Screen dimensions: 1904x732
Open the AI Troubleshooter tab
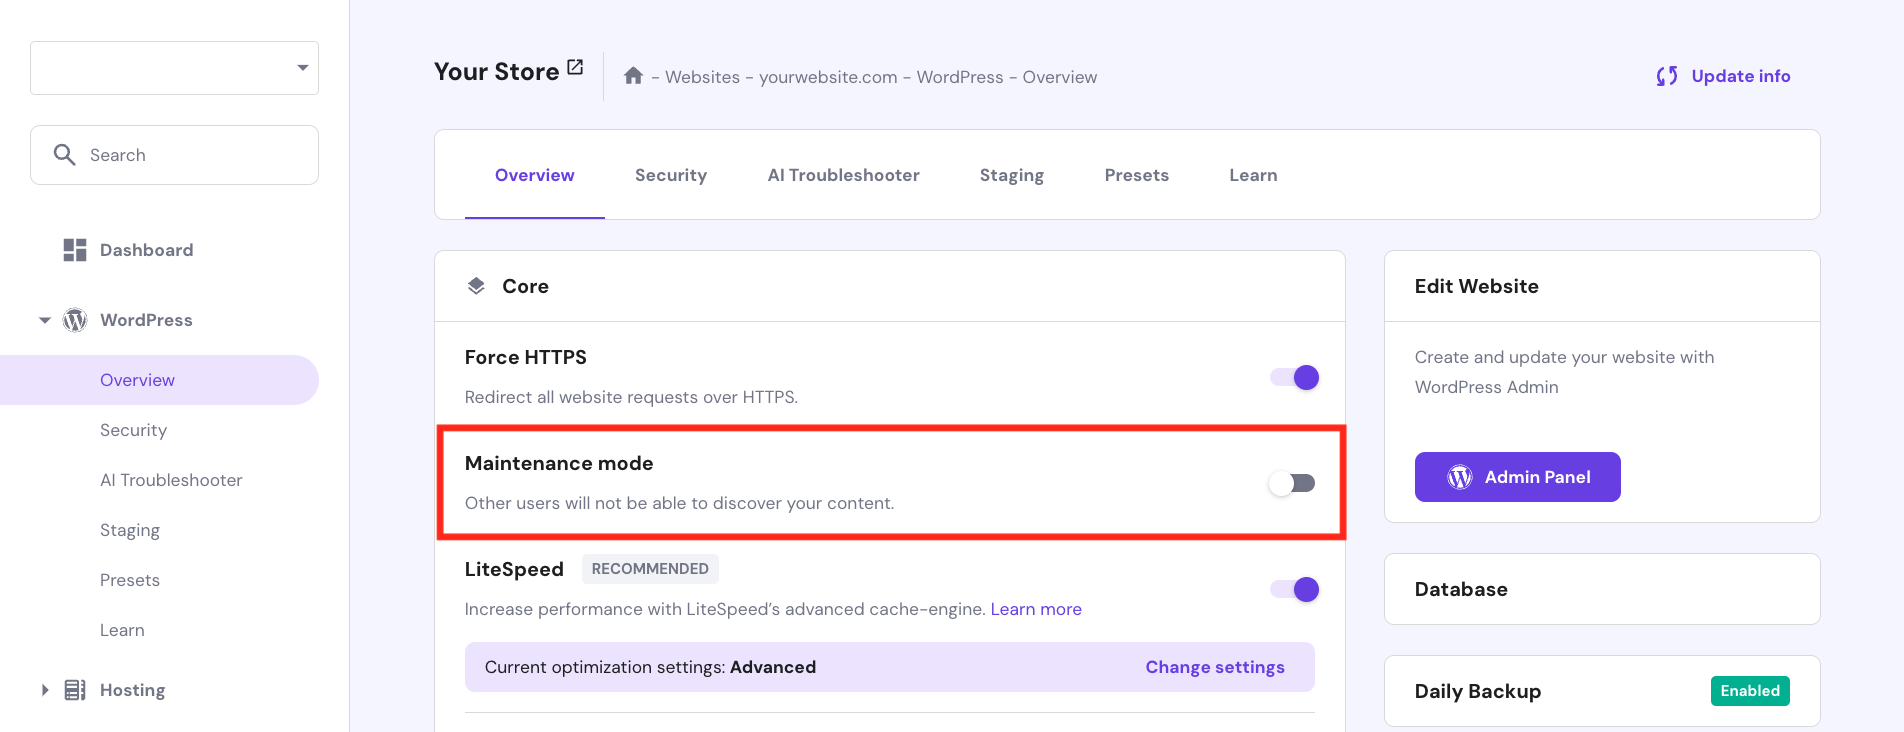click(x=843, y=174)
